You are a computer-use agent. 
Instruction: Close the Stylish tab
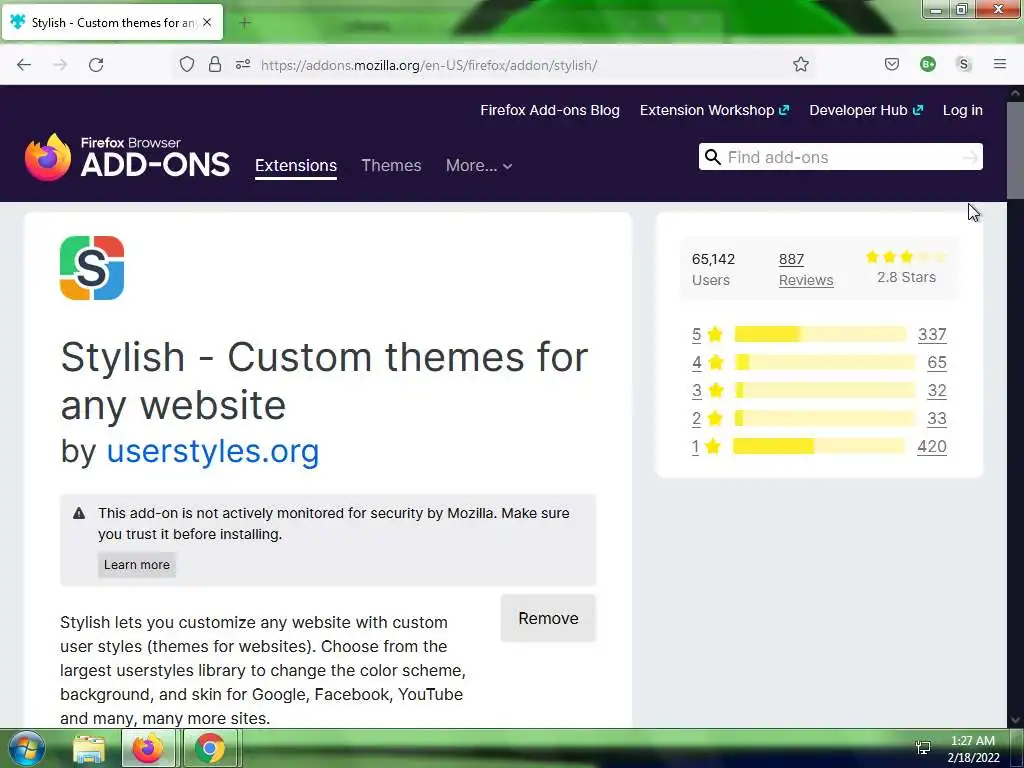point(207,22)
